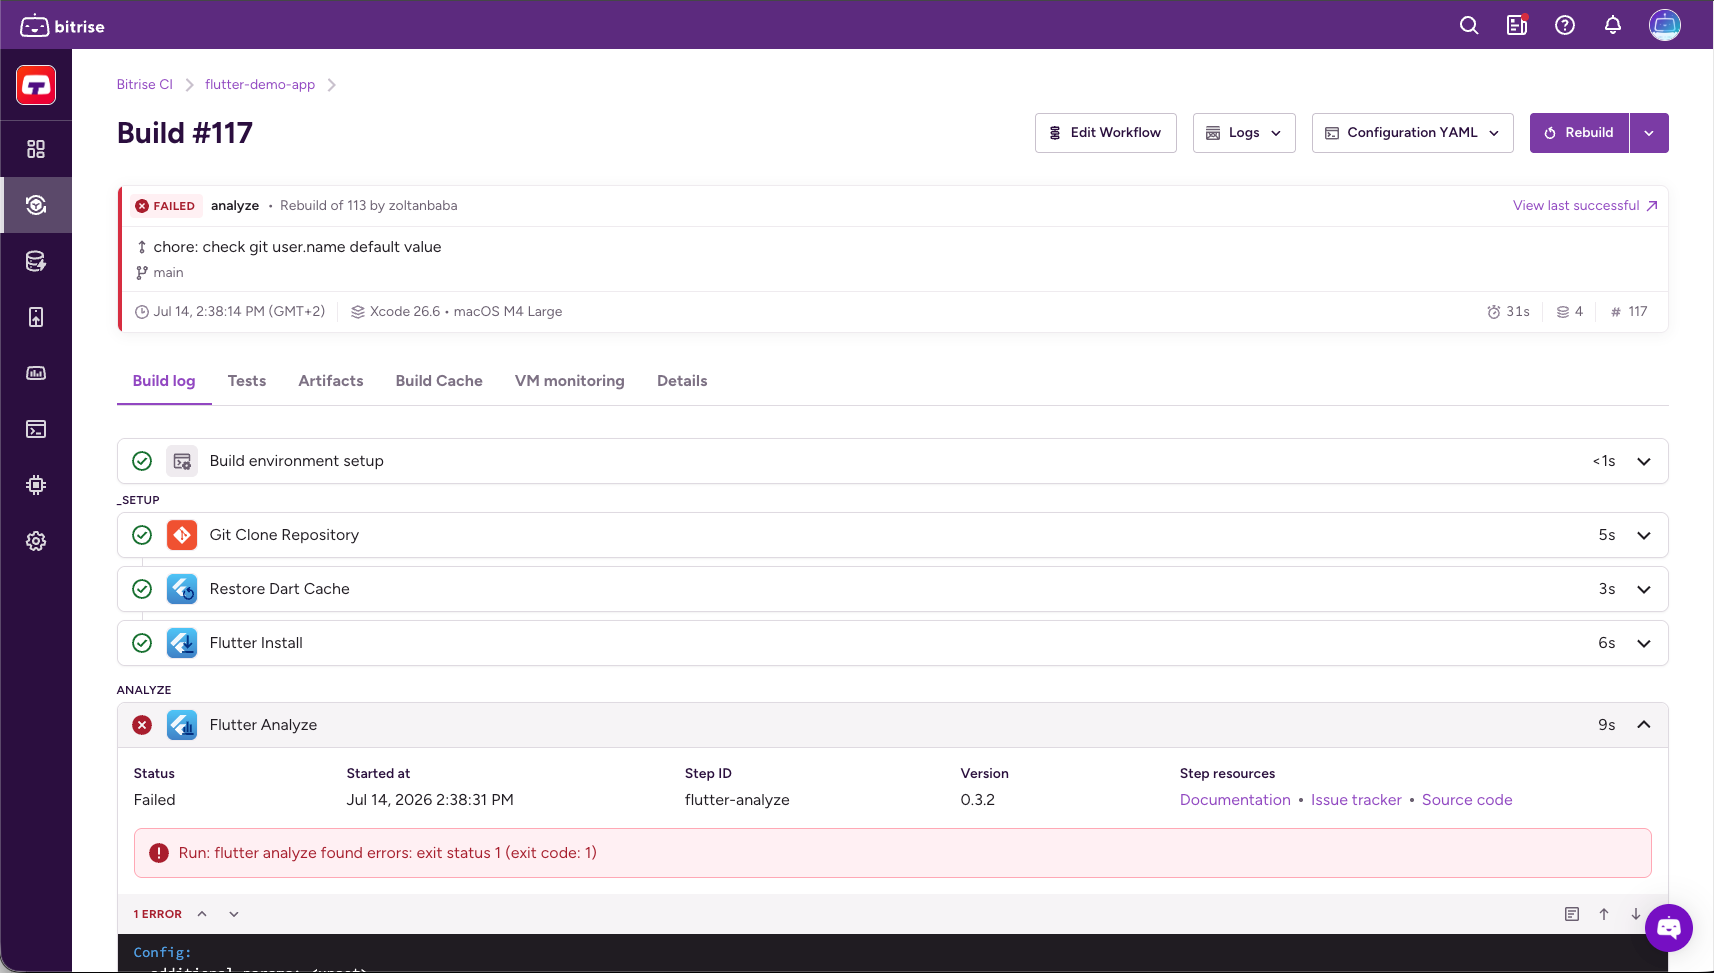
Task: Open the Documentation link
Action: click(x=1235, y=800)
